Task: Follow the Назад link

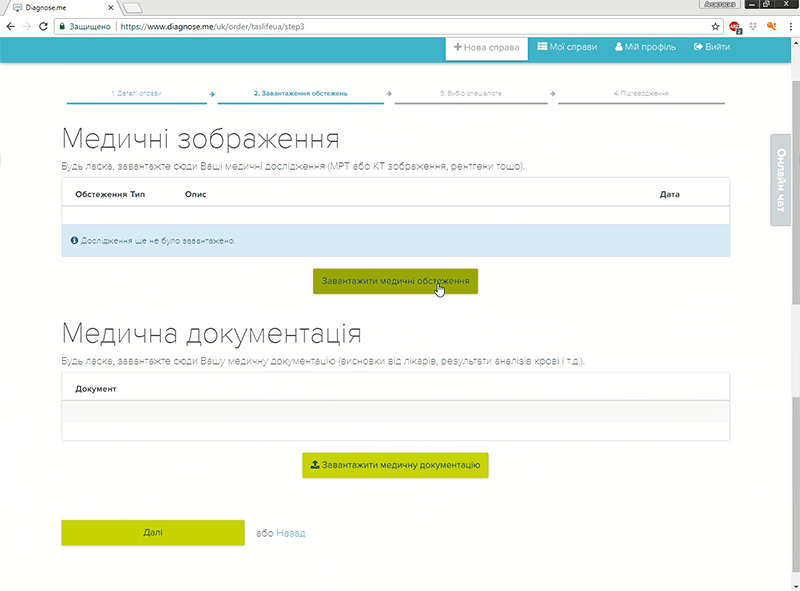Action: 291,533
